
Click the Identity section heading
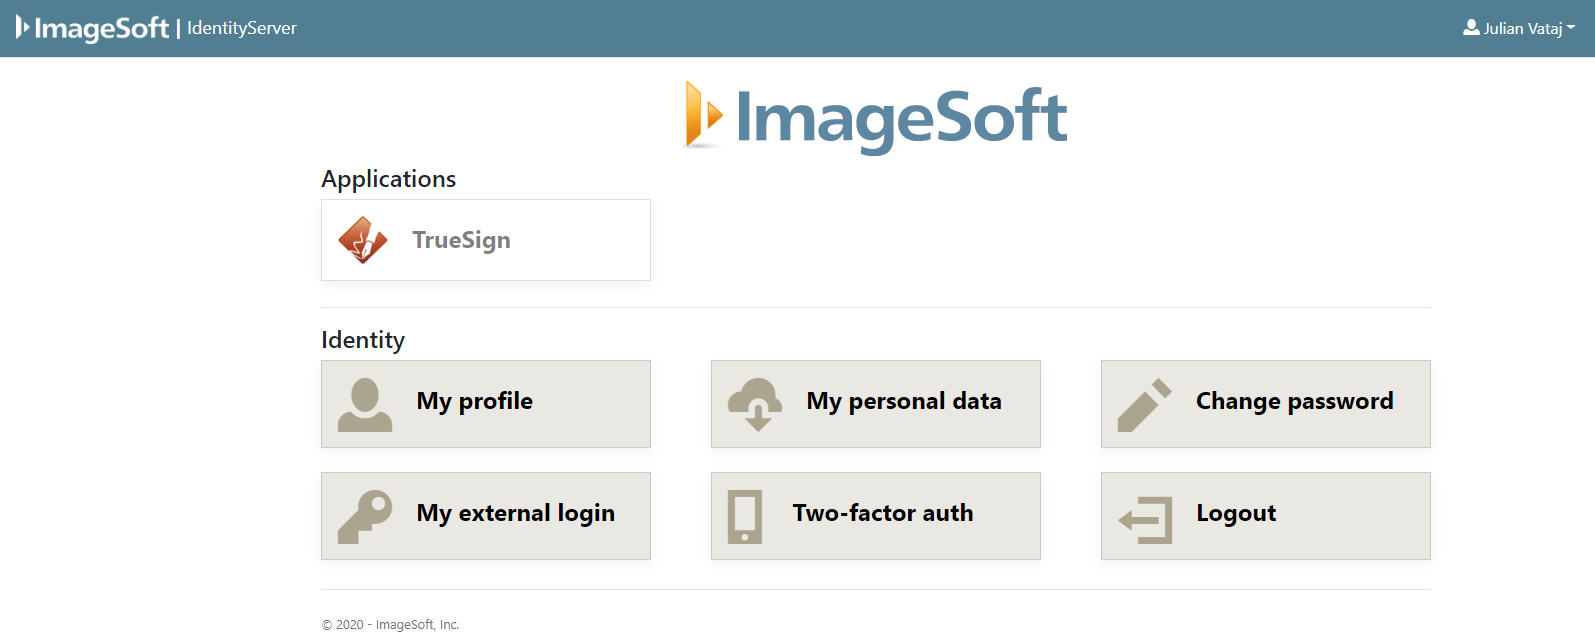(x=363, y=340)
